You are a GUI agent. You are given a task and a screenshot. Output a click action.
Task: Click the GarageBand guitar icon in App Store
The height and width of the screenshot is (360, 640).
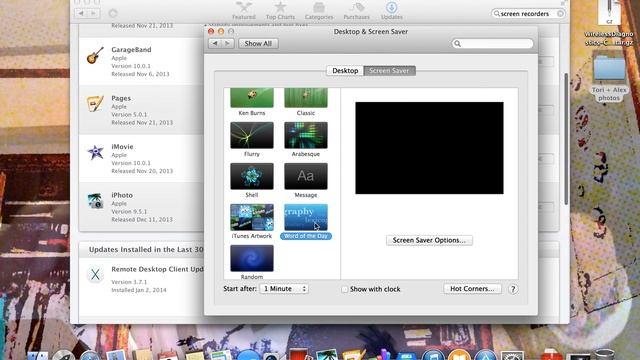[95, 56]
